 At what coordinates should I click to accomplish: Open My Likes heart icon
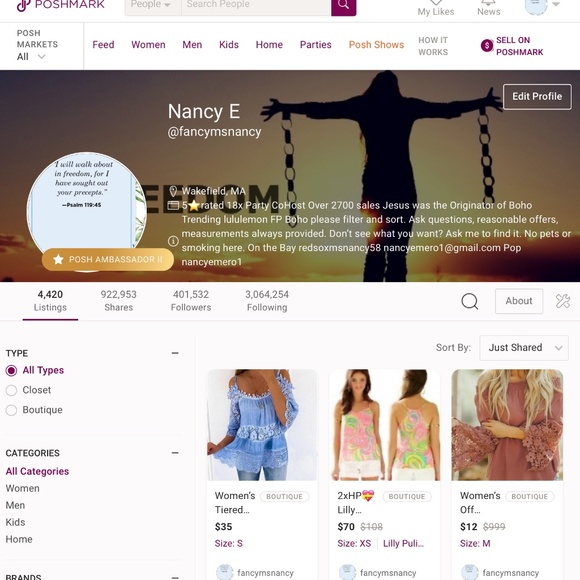(436, 3)
